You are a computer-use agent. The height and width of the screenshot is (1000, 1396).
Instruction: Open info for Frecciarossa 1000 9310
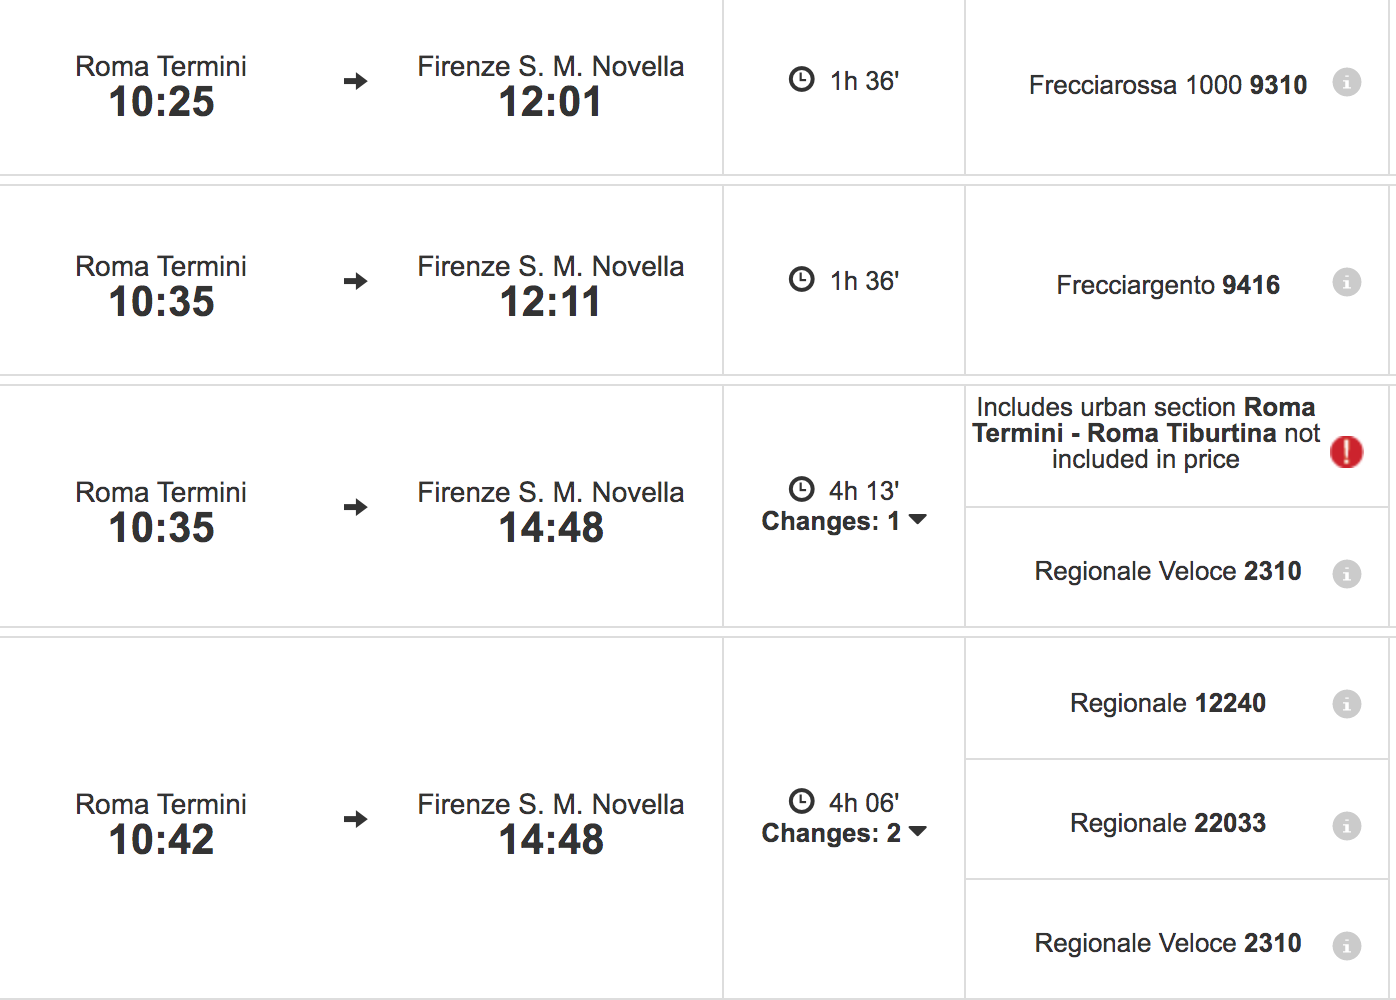pyautogui.click(x=1346, y=82)
